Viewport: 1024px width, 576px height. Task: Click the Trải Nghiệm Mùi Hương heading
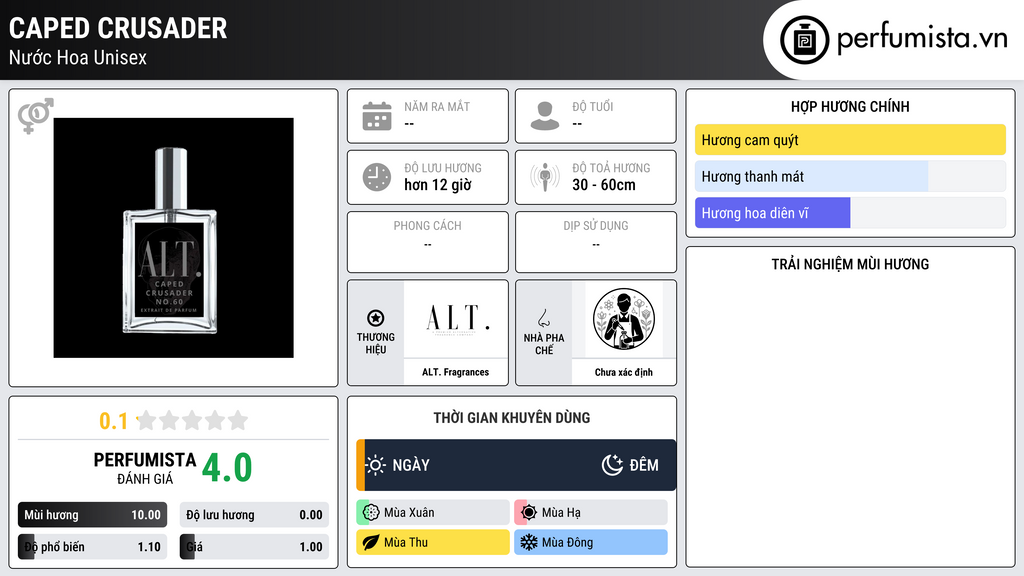coord(850,264)
